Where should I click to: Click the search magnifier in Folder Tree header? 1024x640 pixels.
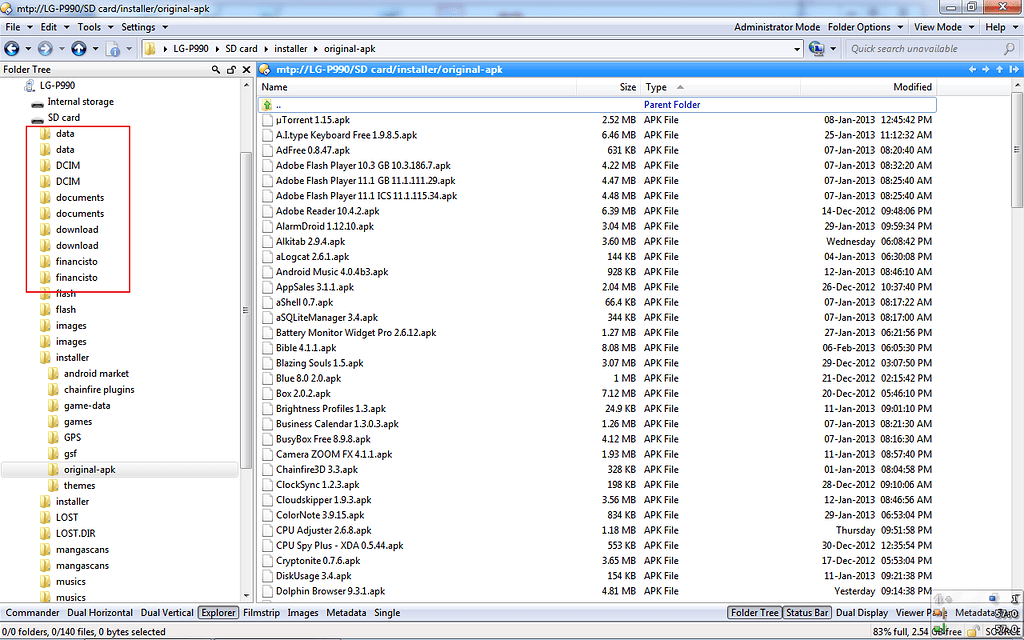tap(216, 69)
